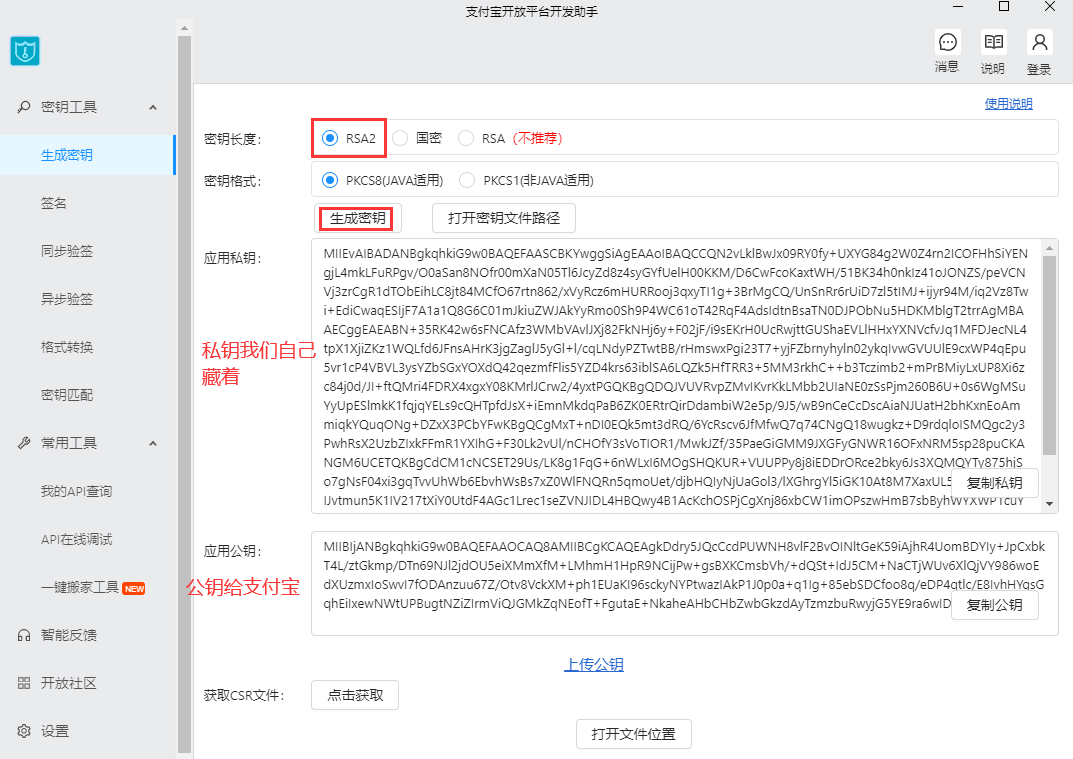Image resolution: width=1073 pixels, height=759 pixels.
Task: Click the Alipay shield logo icon
Action: [25, 51]
